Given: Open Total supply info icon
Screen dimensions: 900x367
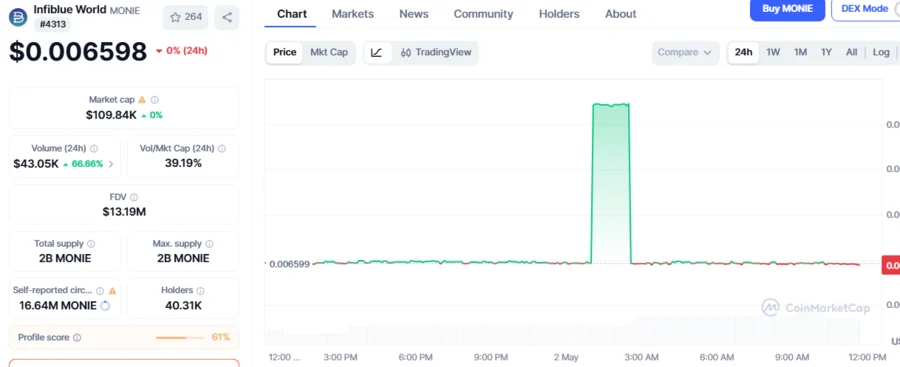Looking at the screenshot, I should 91,244.
